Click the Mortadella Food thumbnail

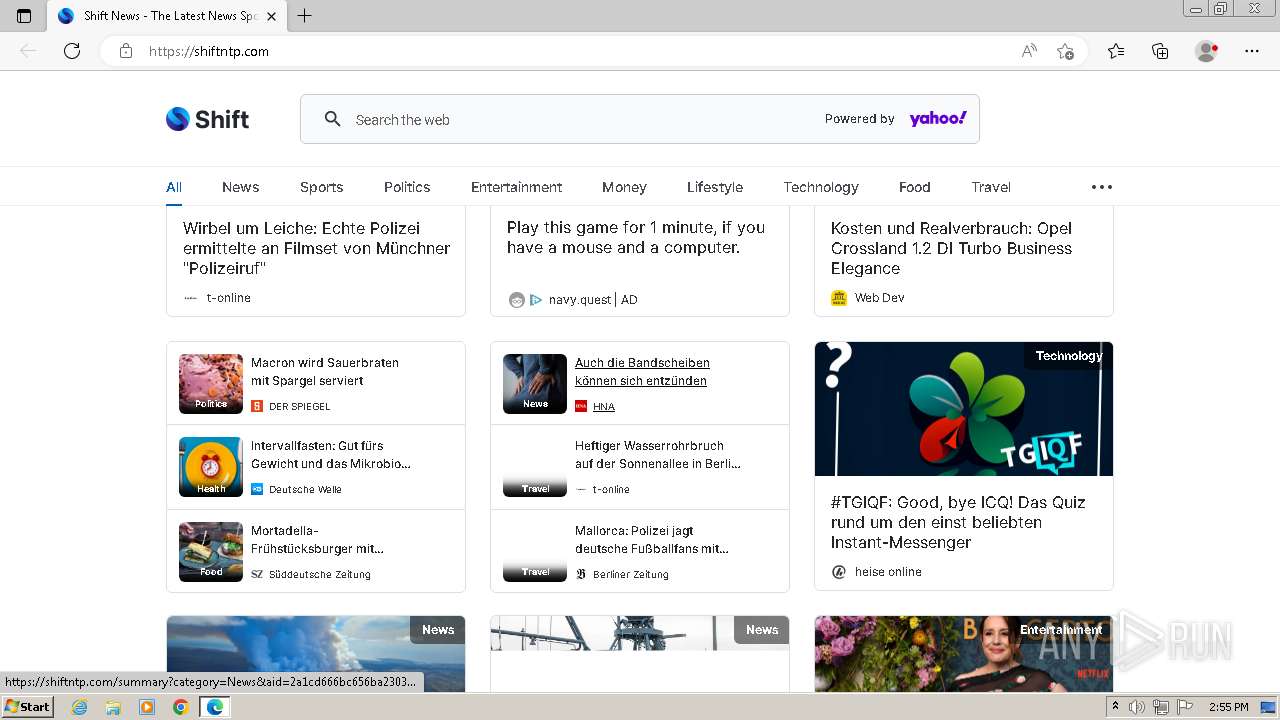tap(211, 552)
